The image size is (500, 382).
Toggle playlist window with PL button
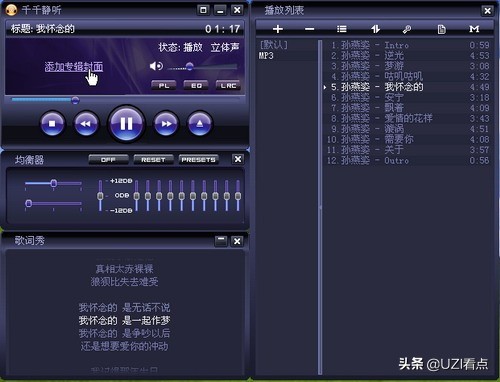(163, 85)
